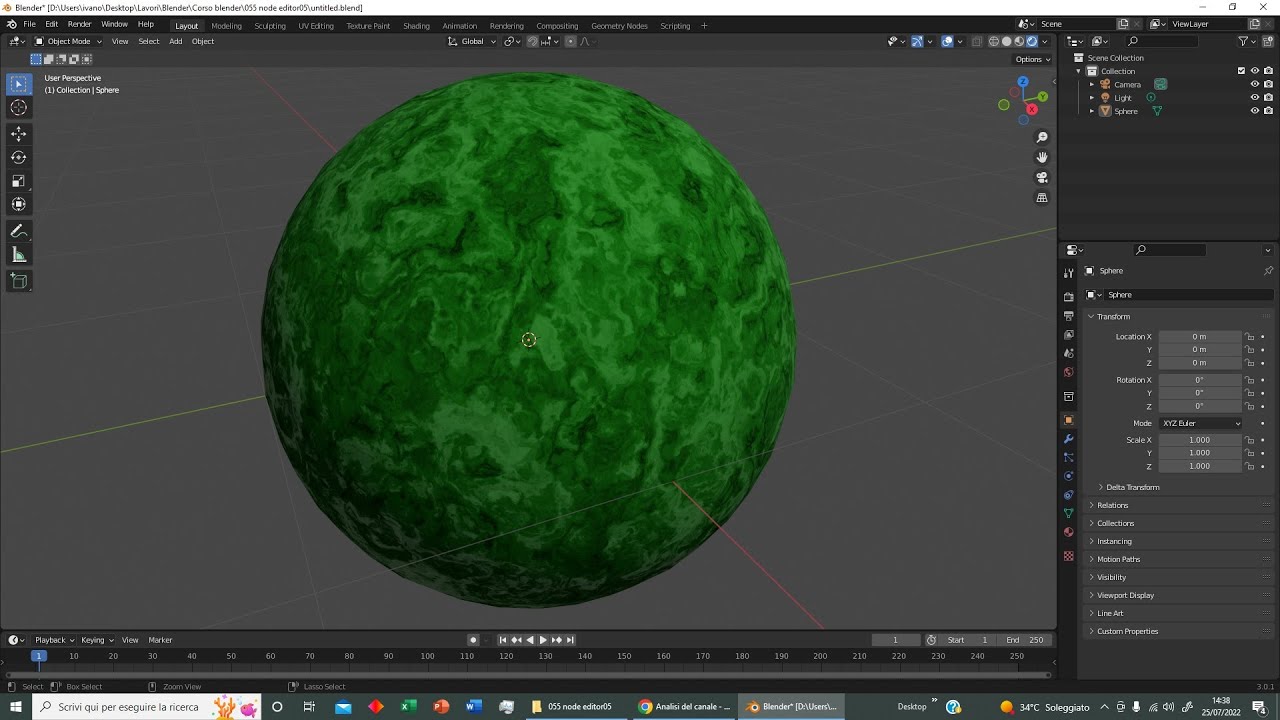Jump to the start frame
The width and height of the screenshot is (1280, 720).
503,640
